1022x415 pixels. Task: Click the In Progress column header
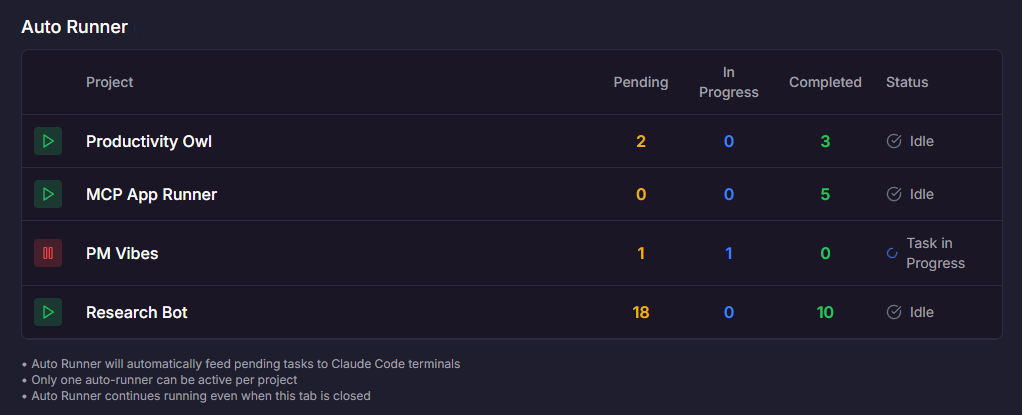(728, 82)
